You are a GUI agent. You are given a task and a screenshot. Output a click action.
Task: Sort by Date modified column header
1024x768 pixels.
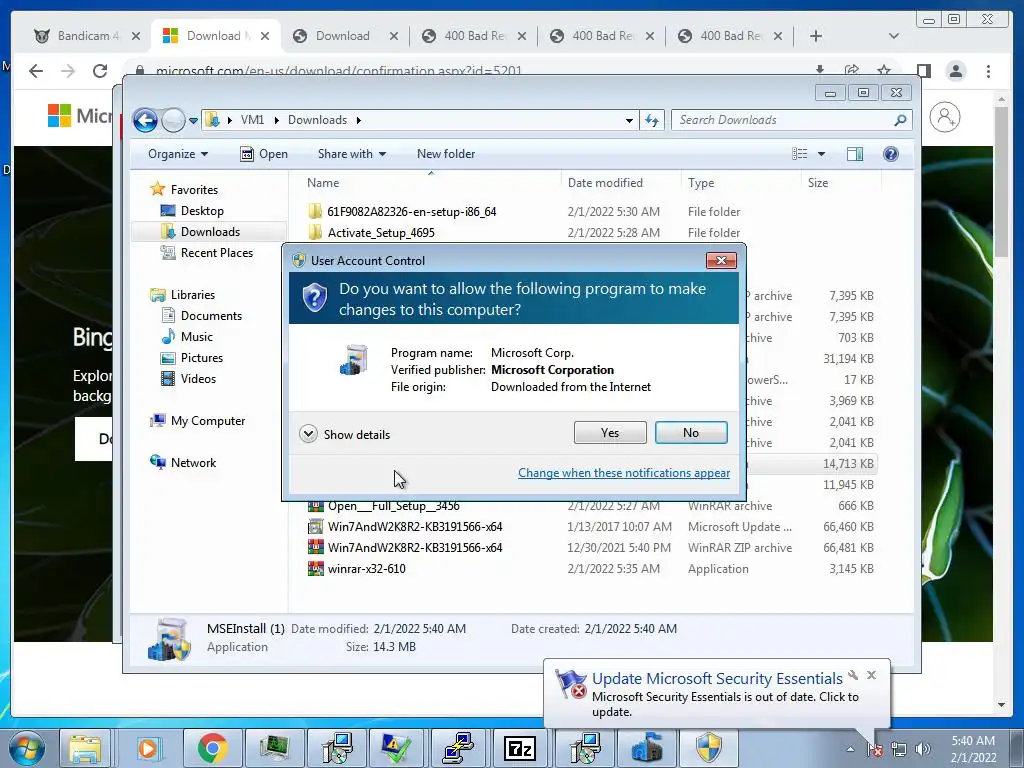(x=621, y=183)
